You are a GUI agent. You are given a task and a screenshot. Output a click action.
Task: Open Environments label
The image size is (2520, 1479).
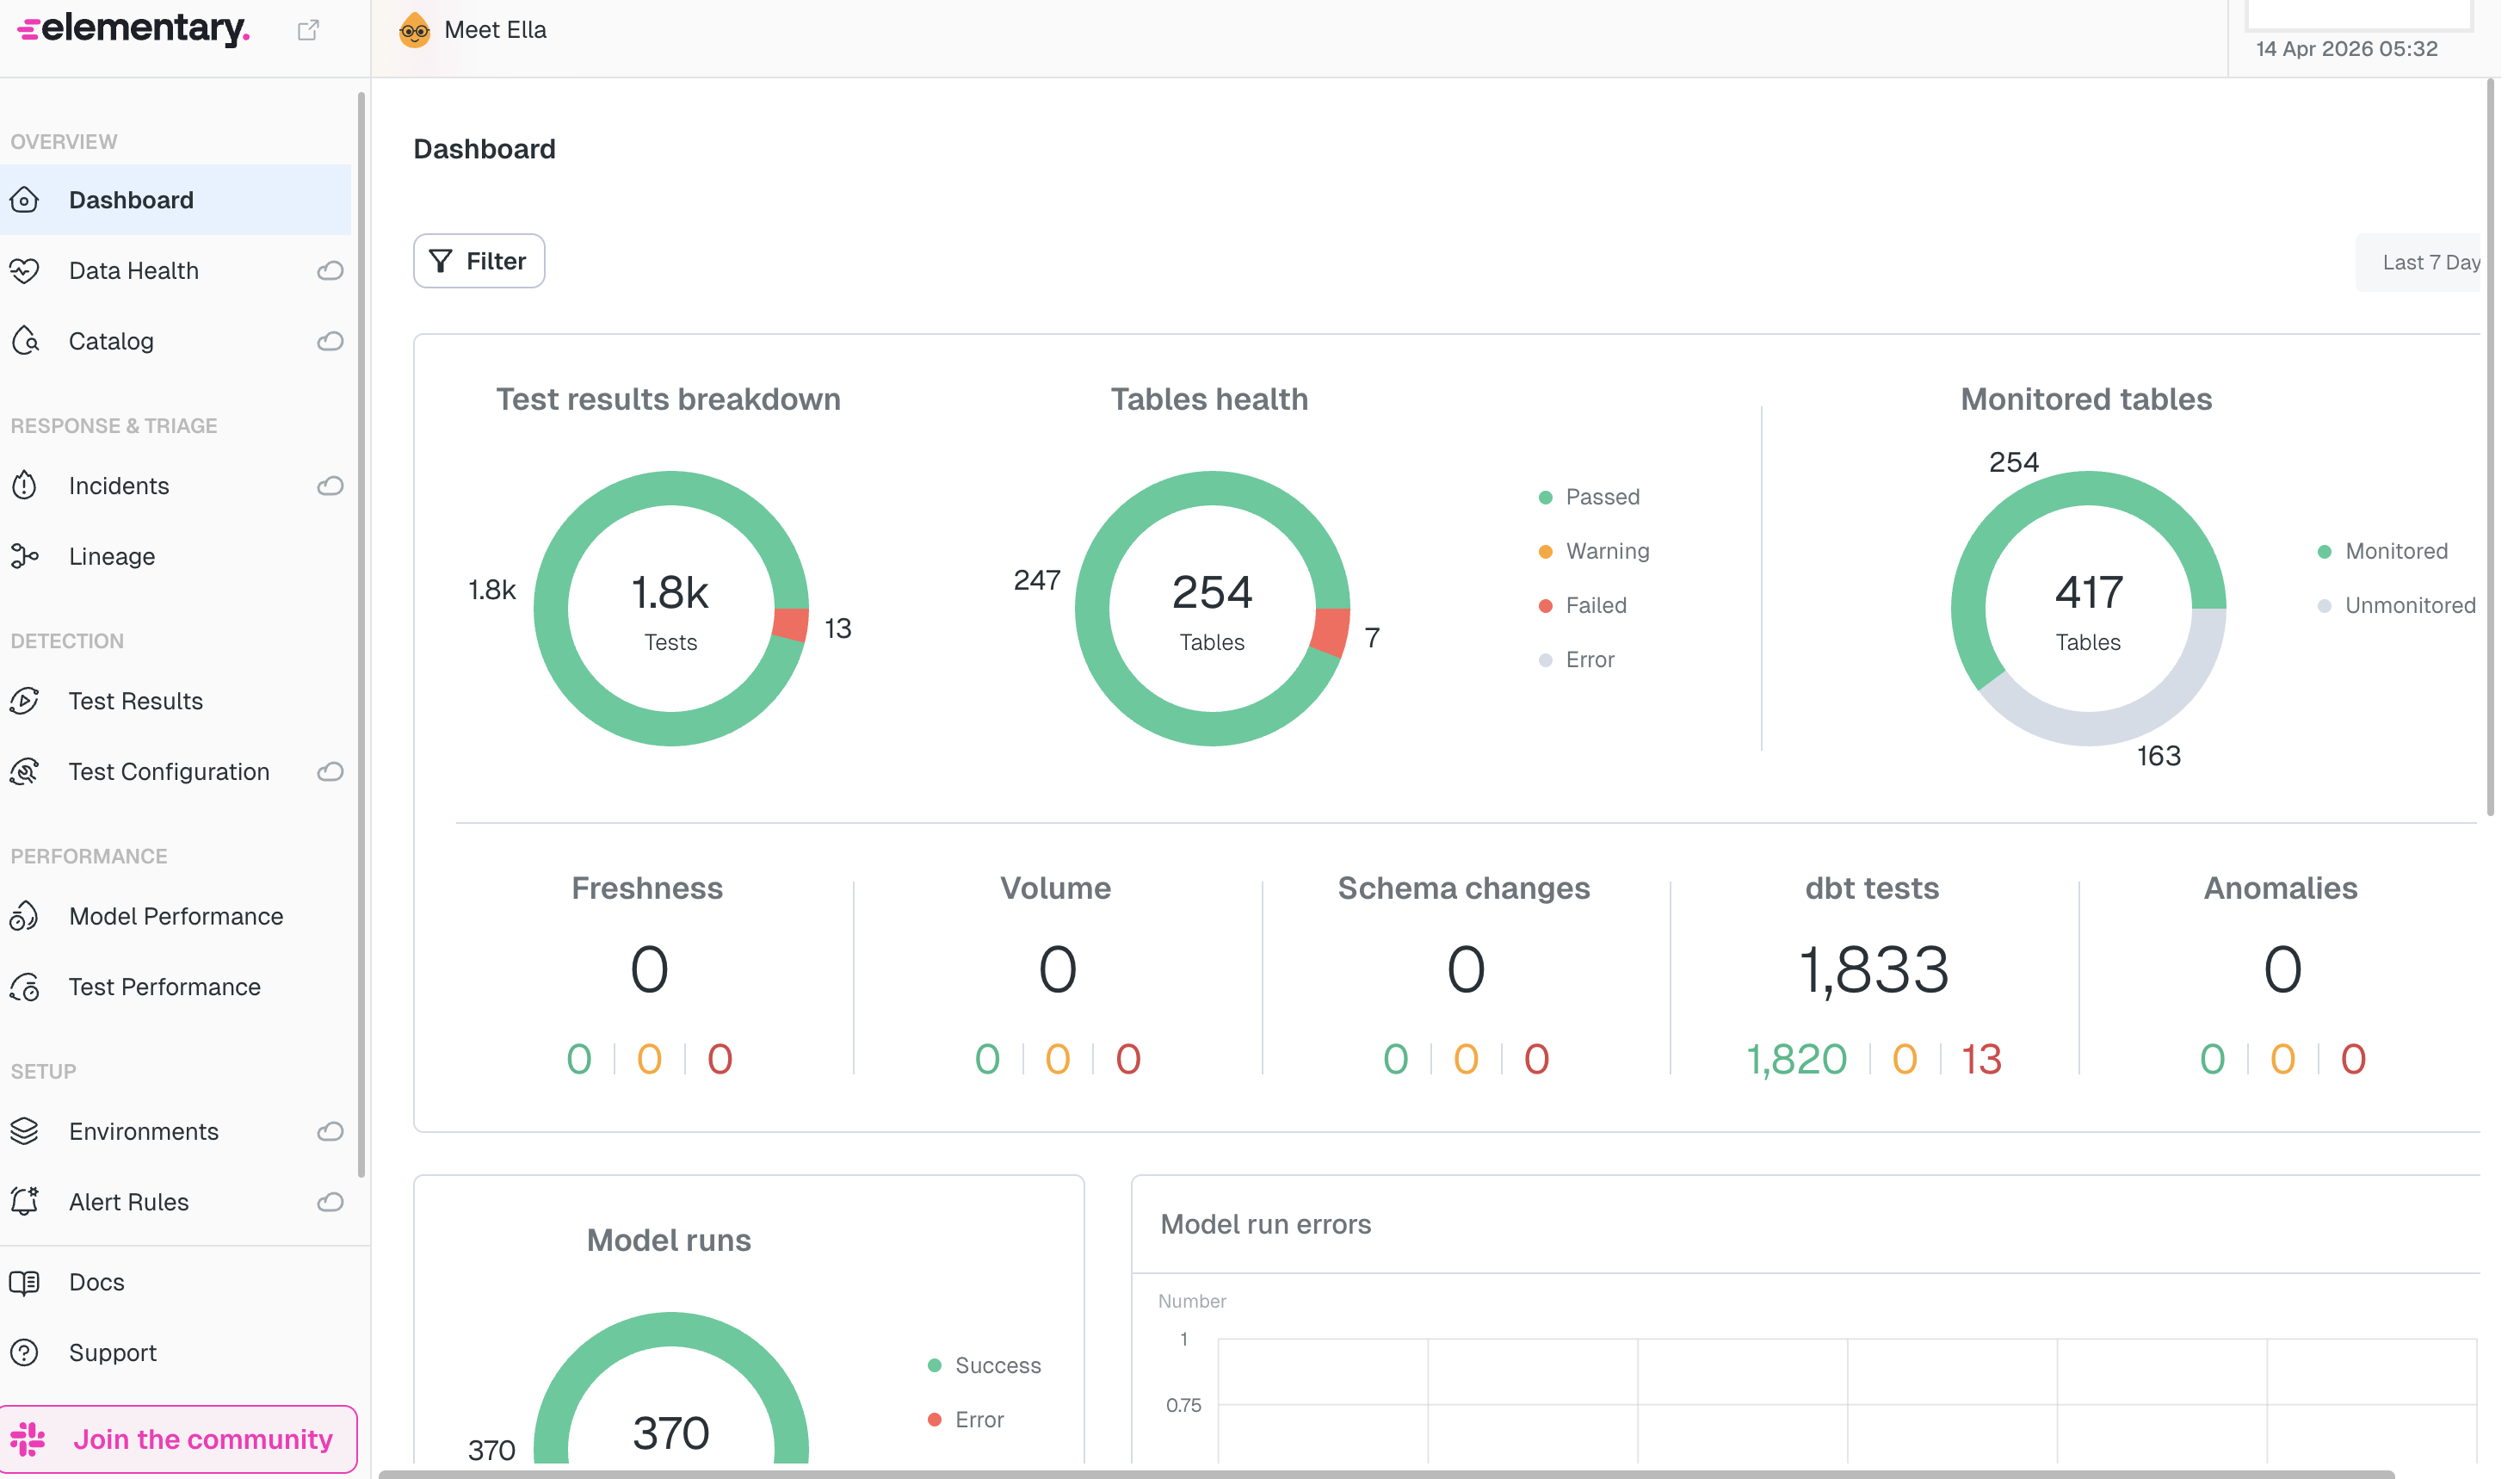(144, 1131)
